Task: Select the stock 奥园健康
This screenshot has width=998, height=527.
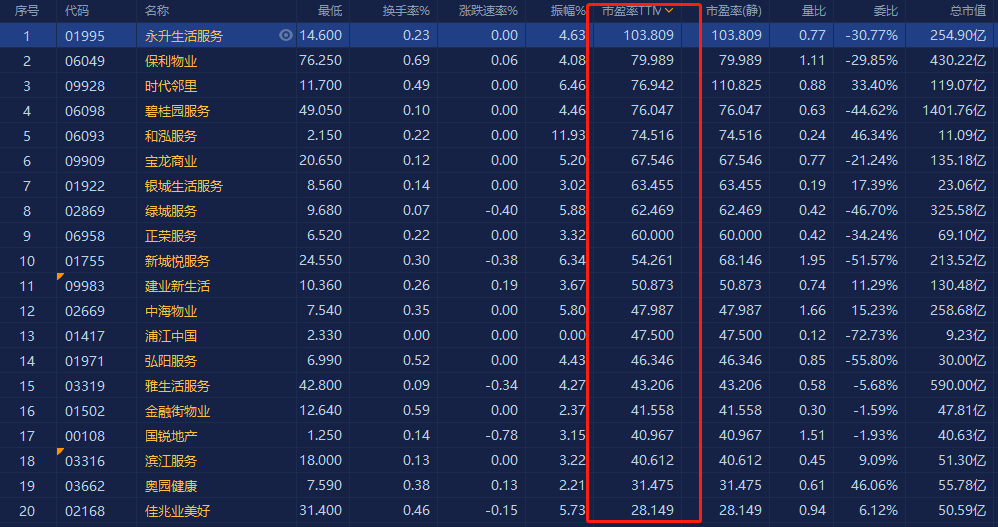Action: (171, 486)
